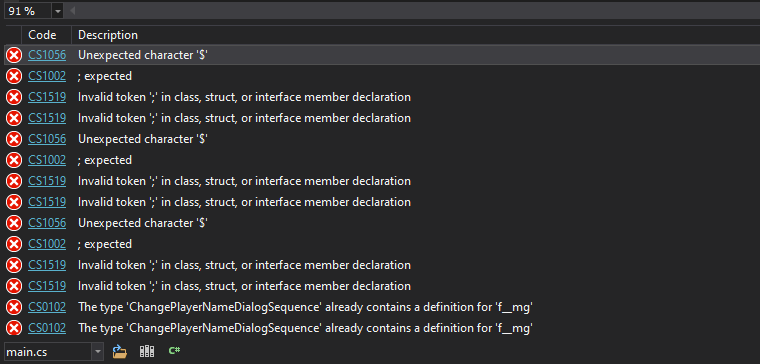This screenshot has height=364, width=760.
Task: Open the first CS1056 error code link
Action: (x=47, y=55)
